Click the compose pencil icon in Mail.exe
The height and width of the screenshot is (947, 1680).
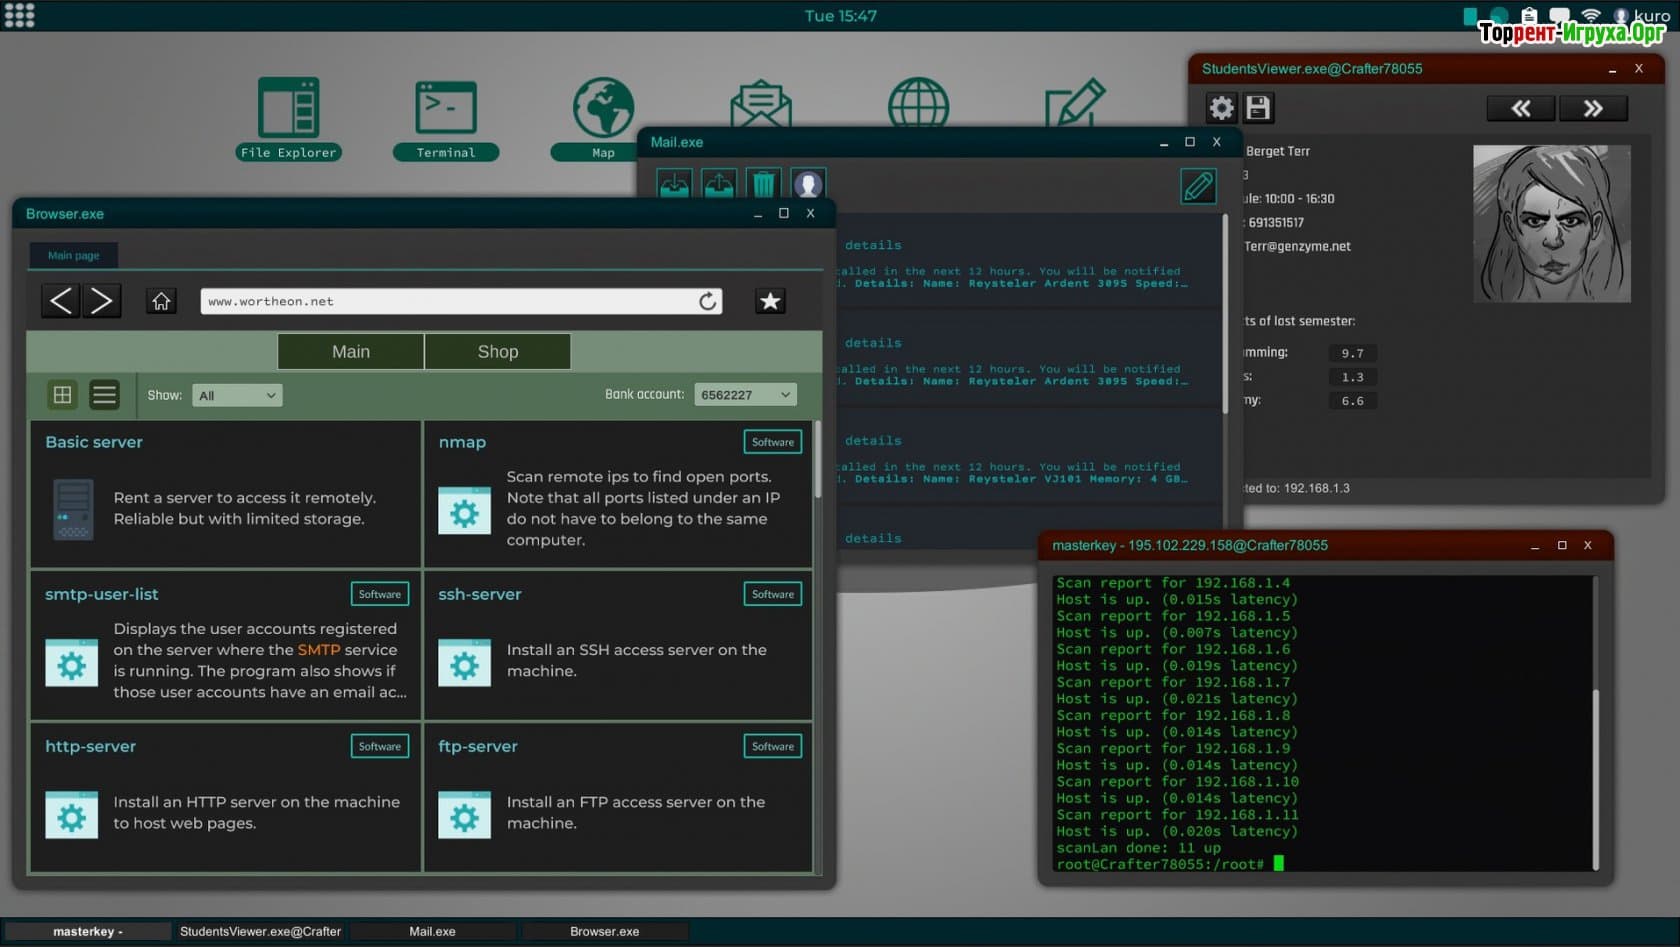1198,186
